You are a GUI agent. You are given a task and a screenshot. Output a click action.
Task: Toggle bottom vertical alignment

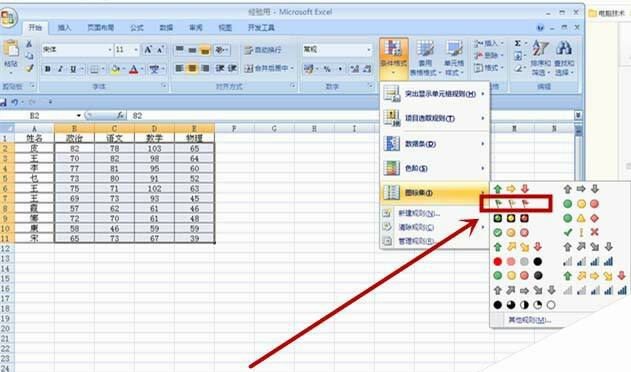click(x=205, y=50)
